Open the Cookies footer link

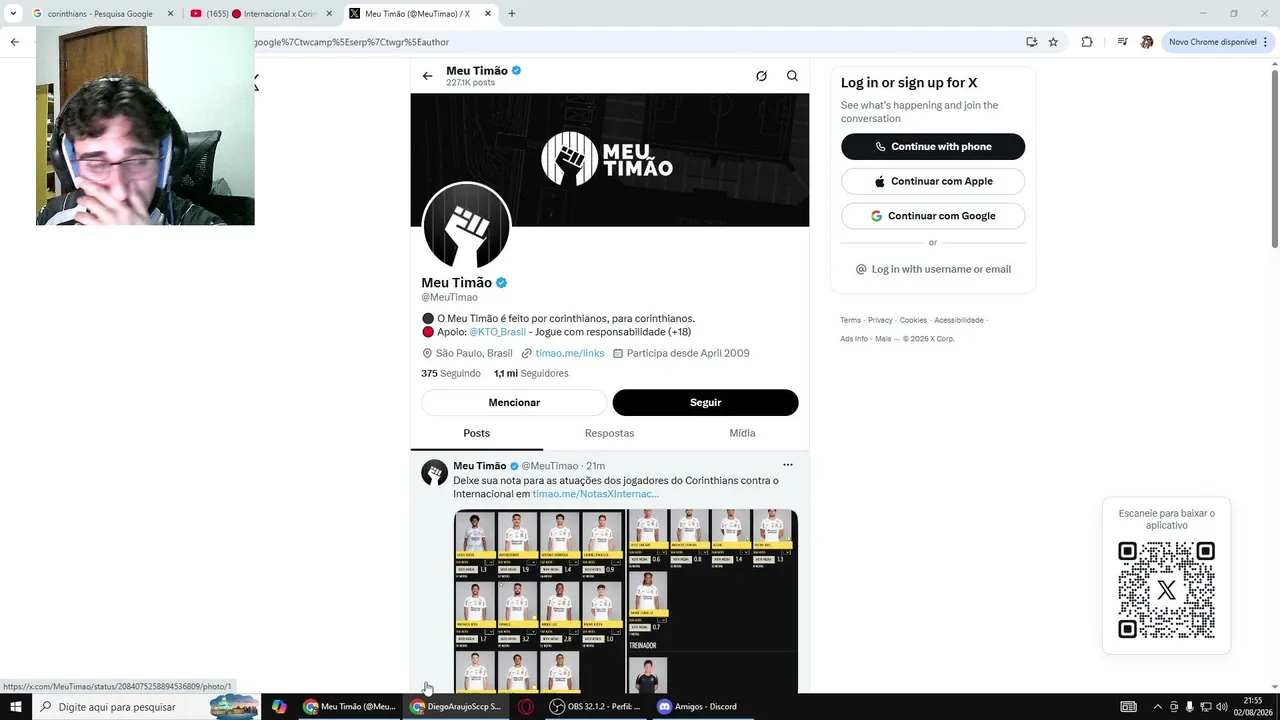[913, 320]
